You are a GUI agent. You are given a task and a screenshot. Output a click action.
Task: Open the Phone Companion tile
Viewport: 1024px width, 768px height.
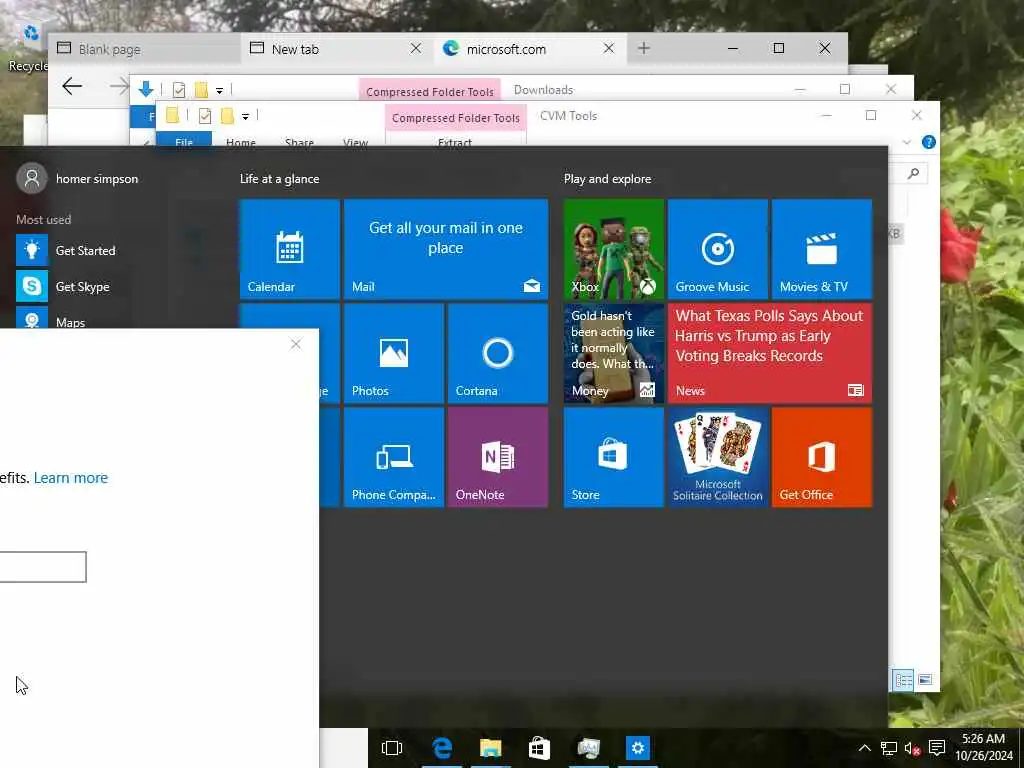click(394, 457)
